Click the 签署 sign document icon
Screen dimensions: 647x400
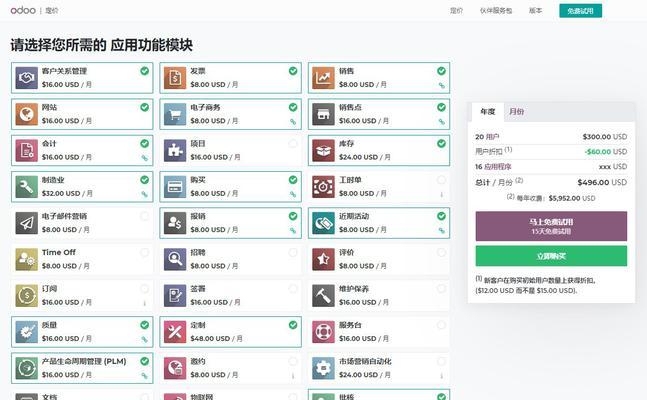point(175,296)
